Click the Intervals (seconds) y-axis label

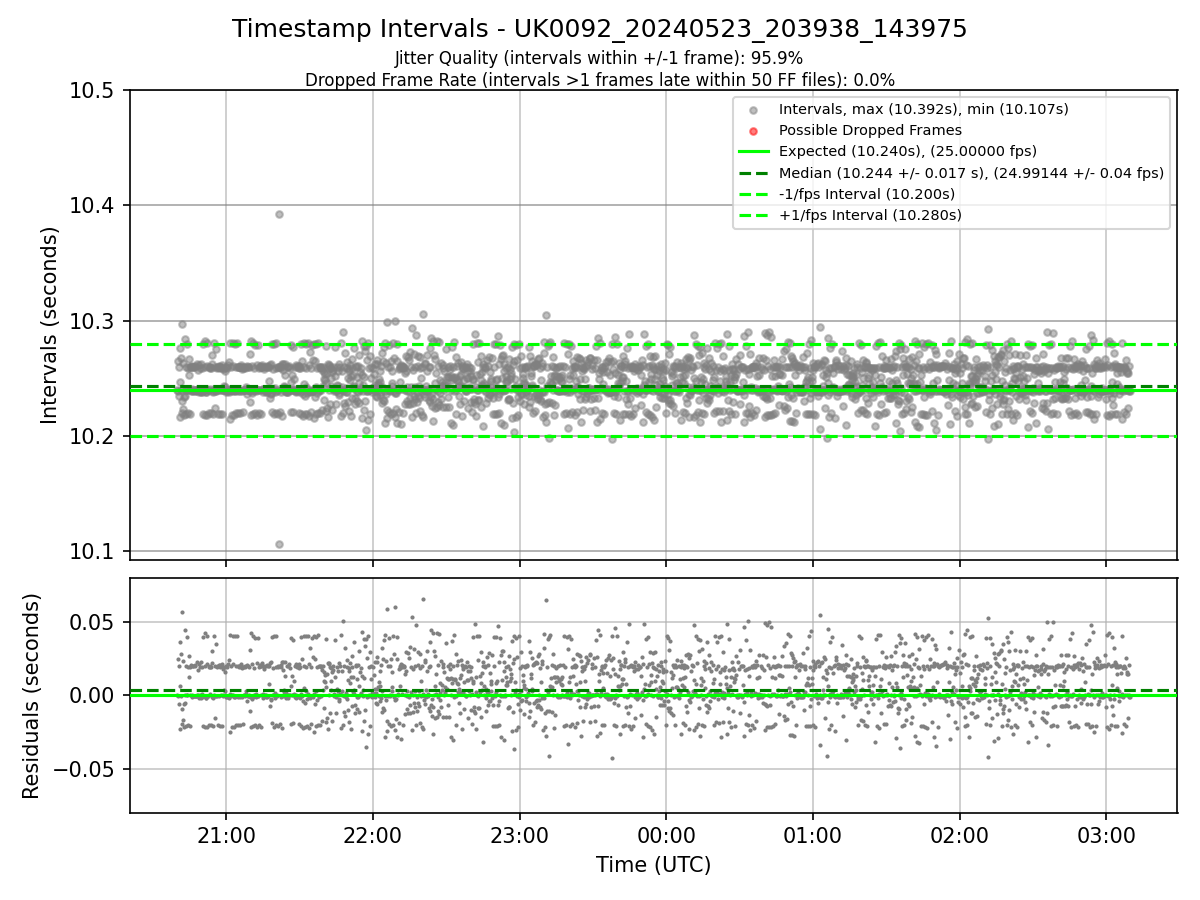pos(50,325)
